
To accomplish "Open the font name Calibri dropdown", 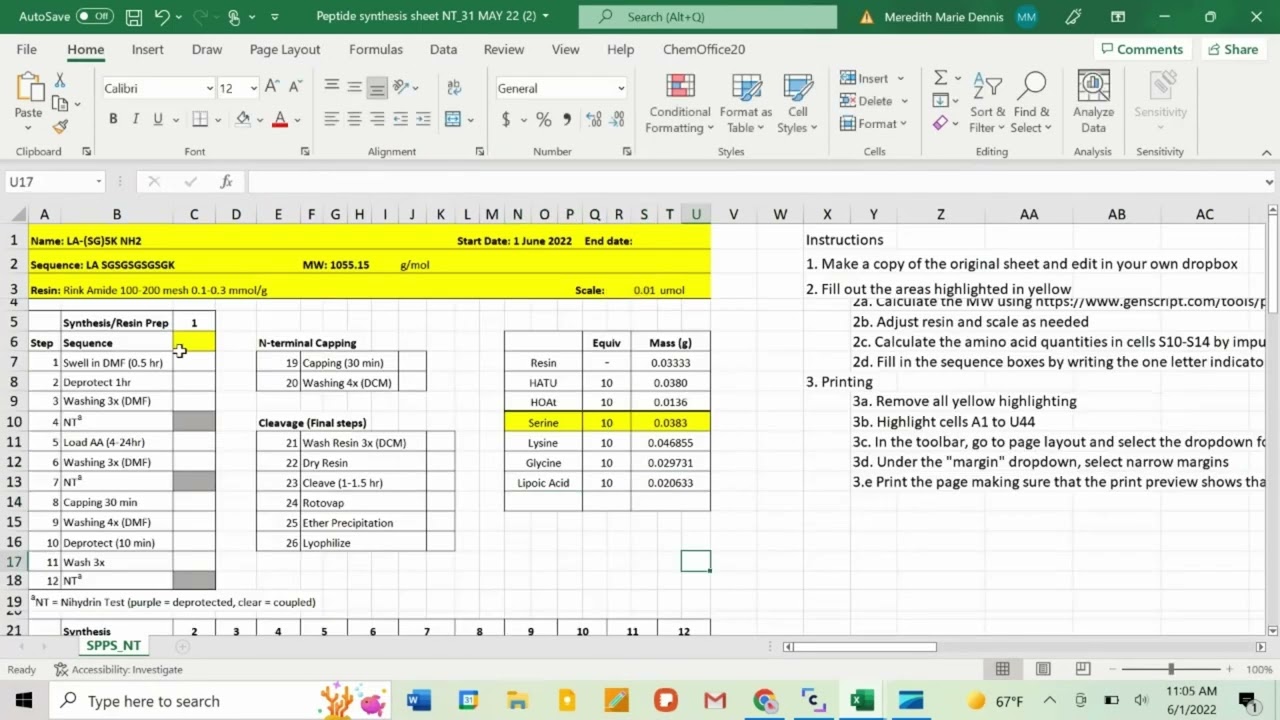I will point(209,88).
